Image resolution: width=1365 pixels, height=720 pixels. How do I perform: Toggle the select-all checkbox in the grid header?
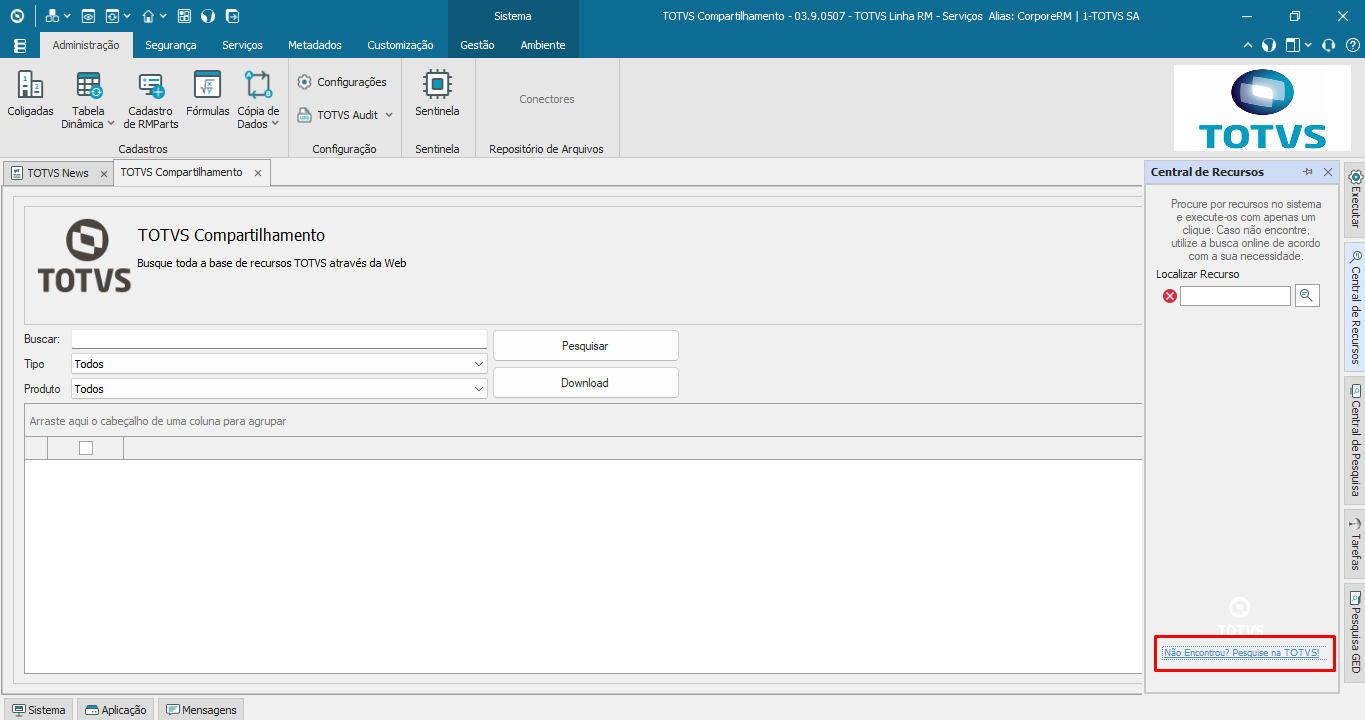coord(86,448)
